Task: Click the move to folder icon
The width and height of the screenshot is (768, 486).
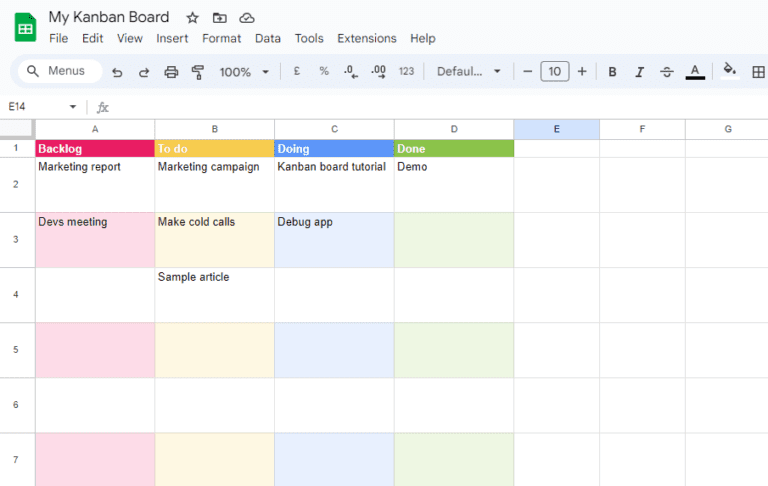Action: [x=219, y=18]
